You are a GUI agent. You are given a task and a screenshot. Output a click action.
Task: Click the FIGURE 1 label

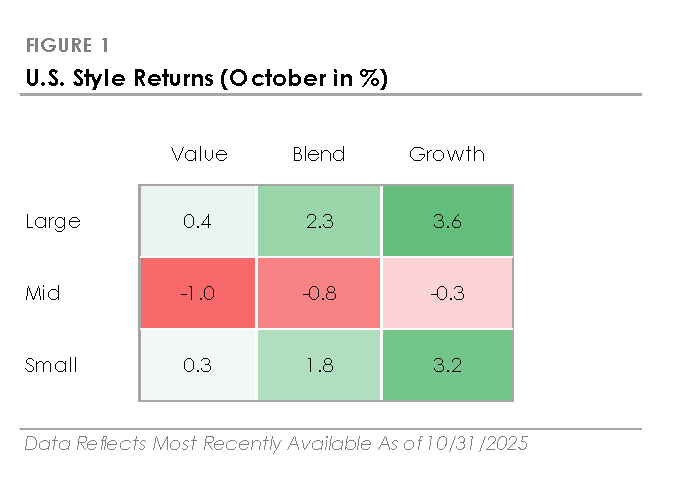[67, 46]
